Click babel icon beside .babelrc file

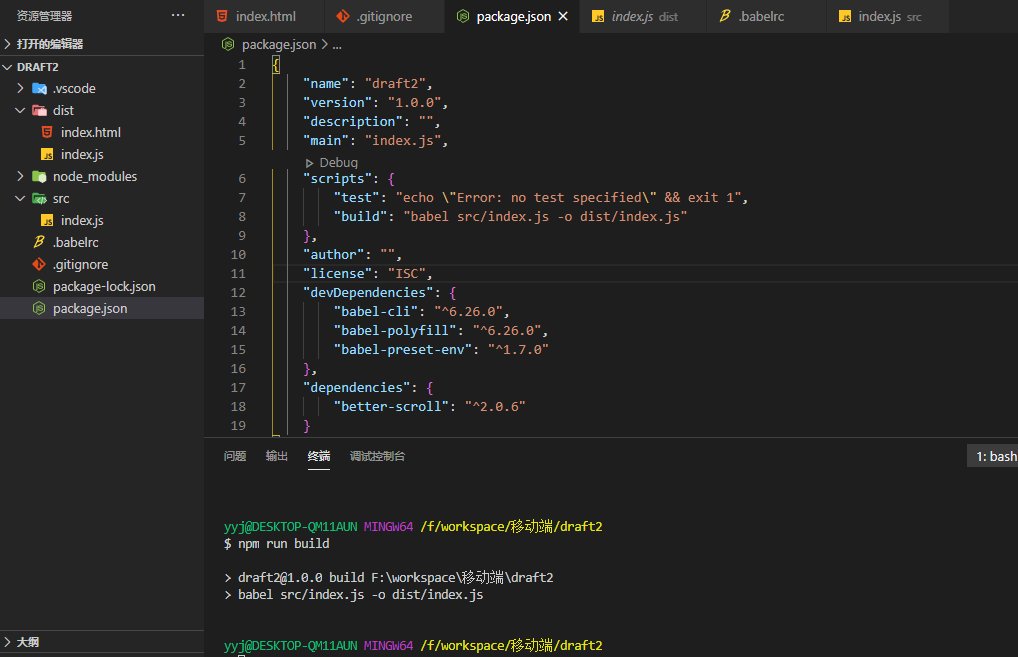39,242
